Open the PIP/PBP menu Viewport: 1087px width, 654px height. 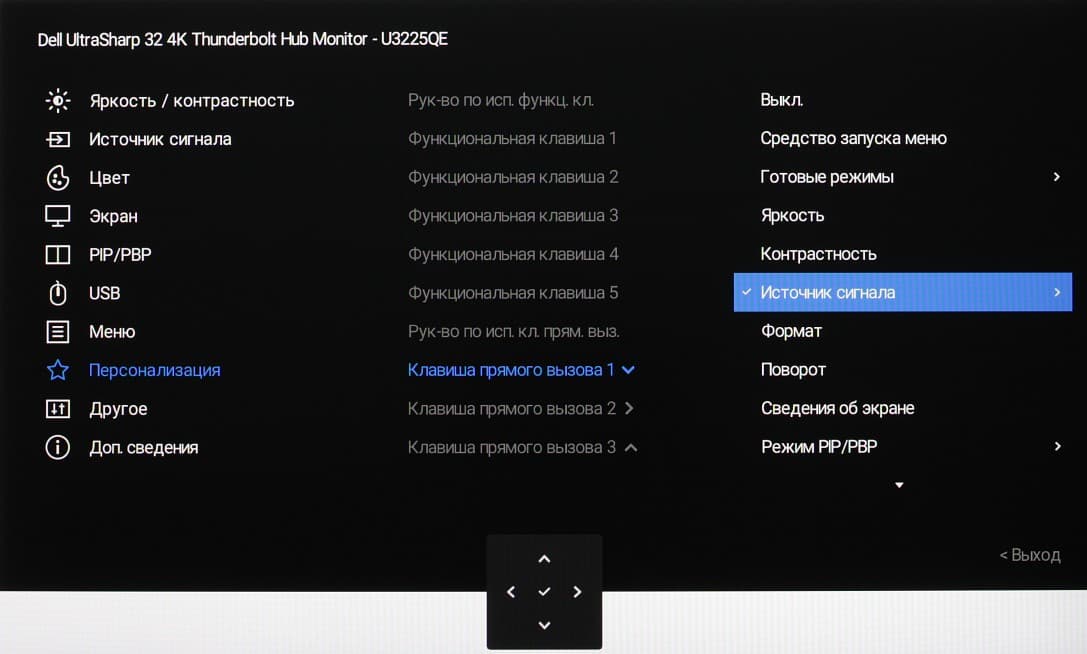(120, 255)
